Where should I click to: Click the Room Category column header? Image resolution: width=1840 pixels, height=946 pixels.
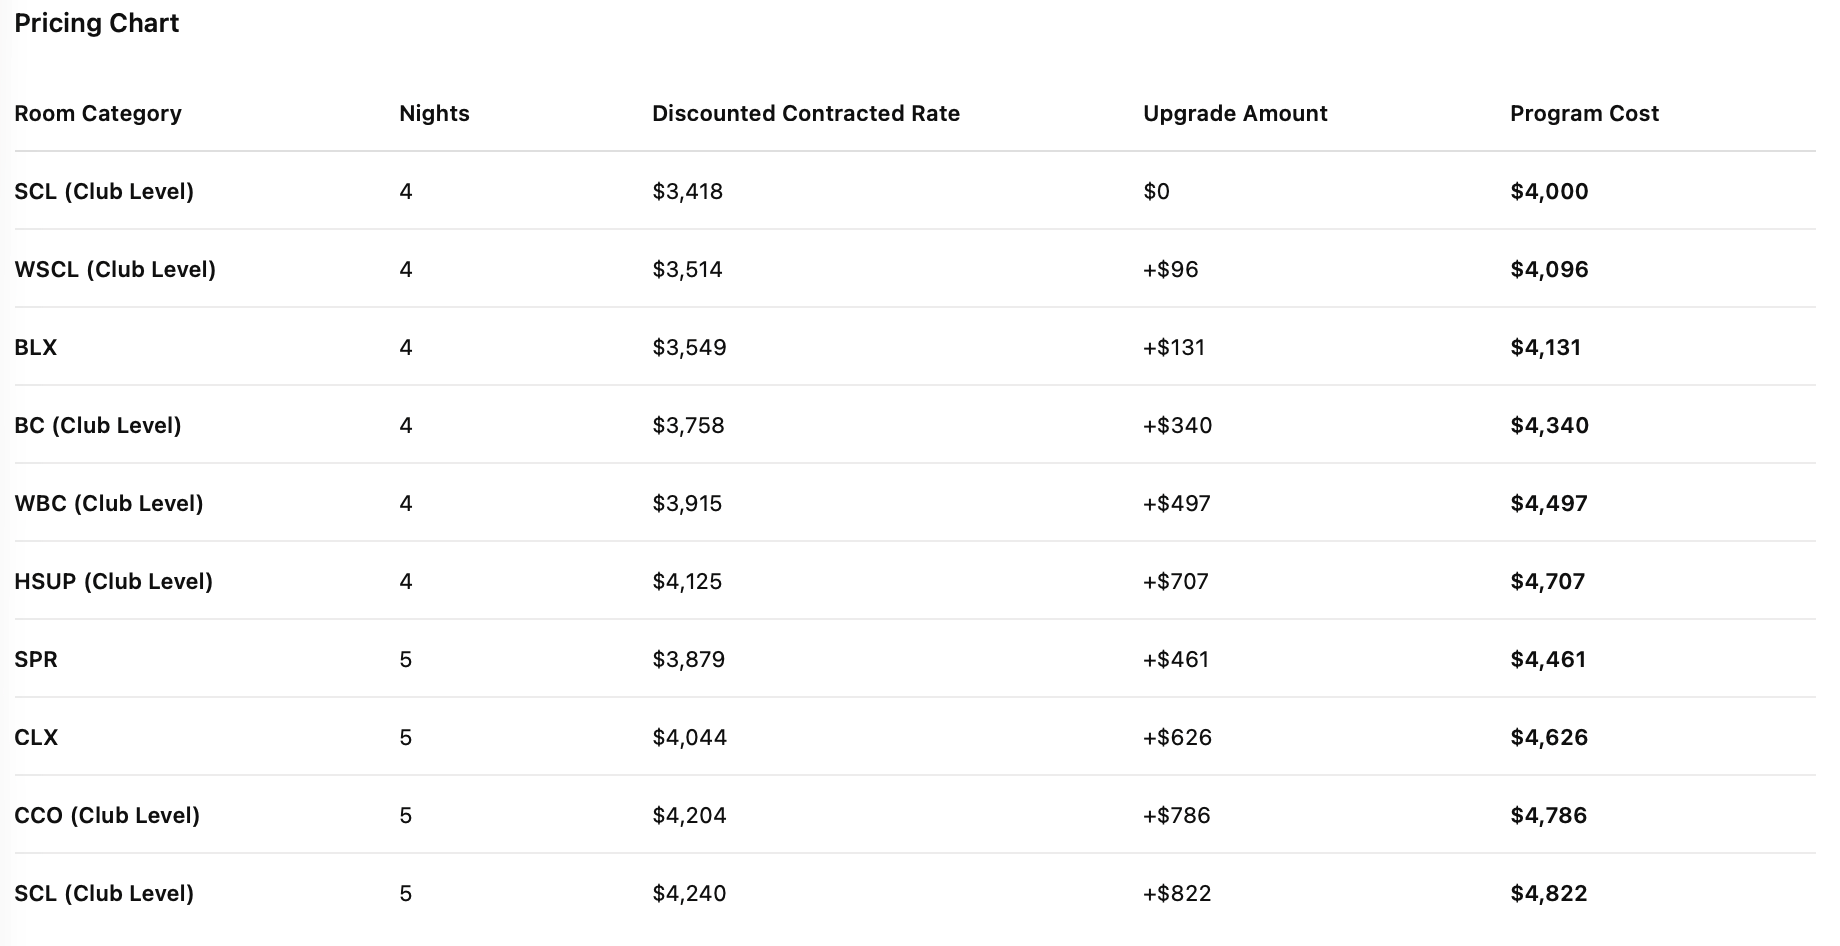point(98,113)
